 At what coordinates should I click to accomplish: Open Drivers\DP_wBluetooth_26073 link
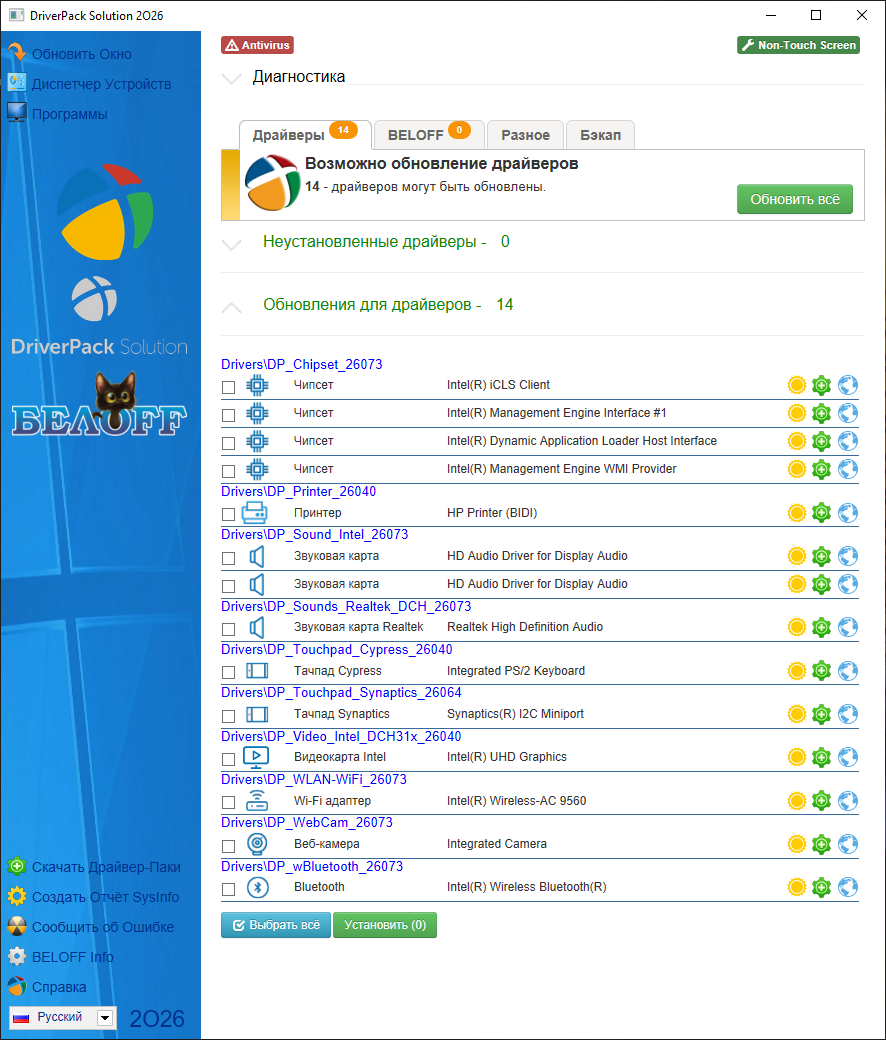[312, 866]
